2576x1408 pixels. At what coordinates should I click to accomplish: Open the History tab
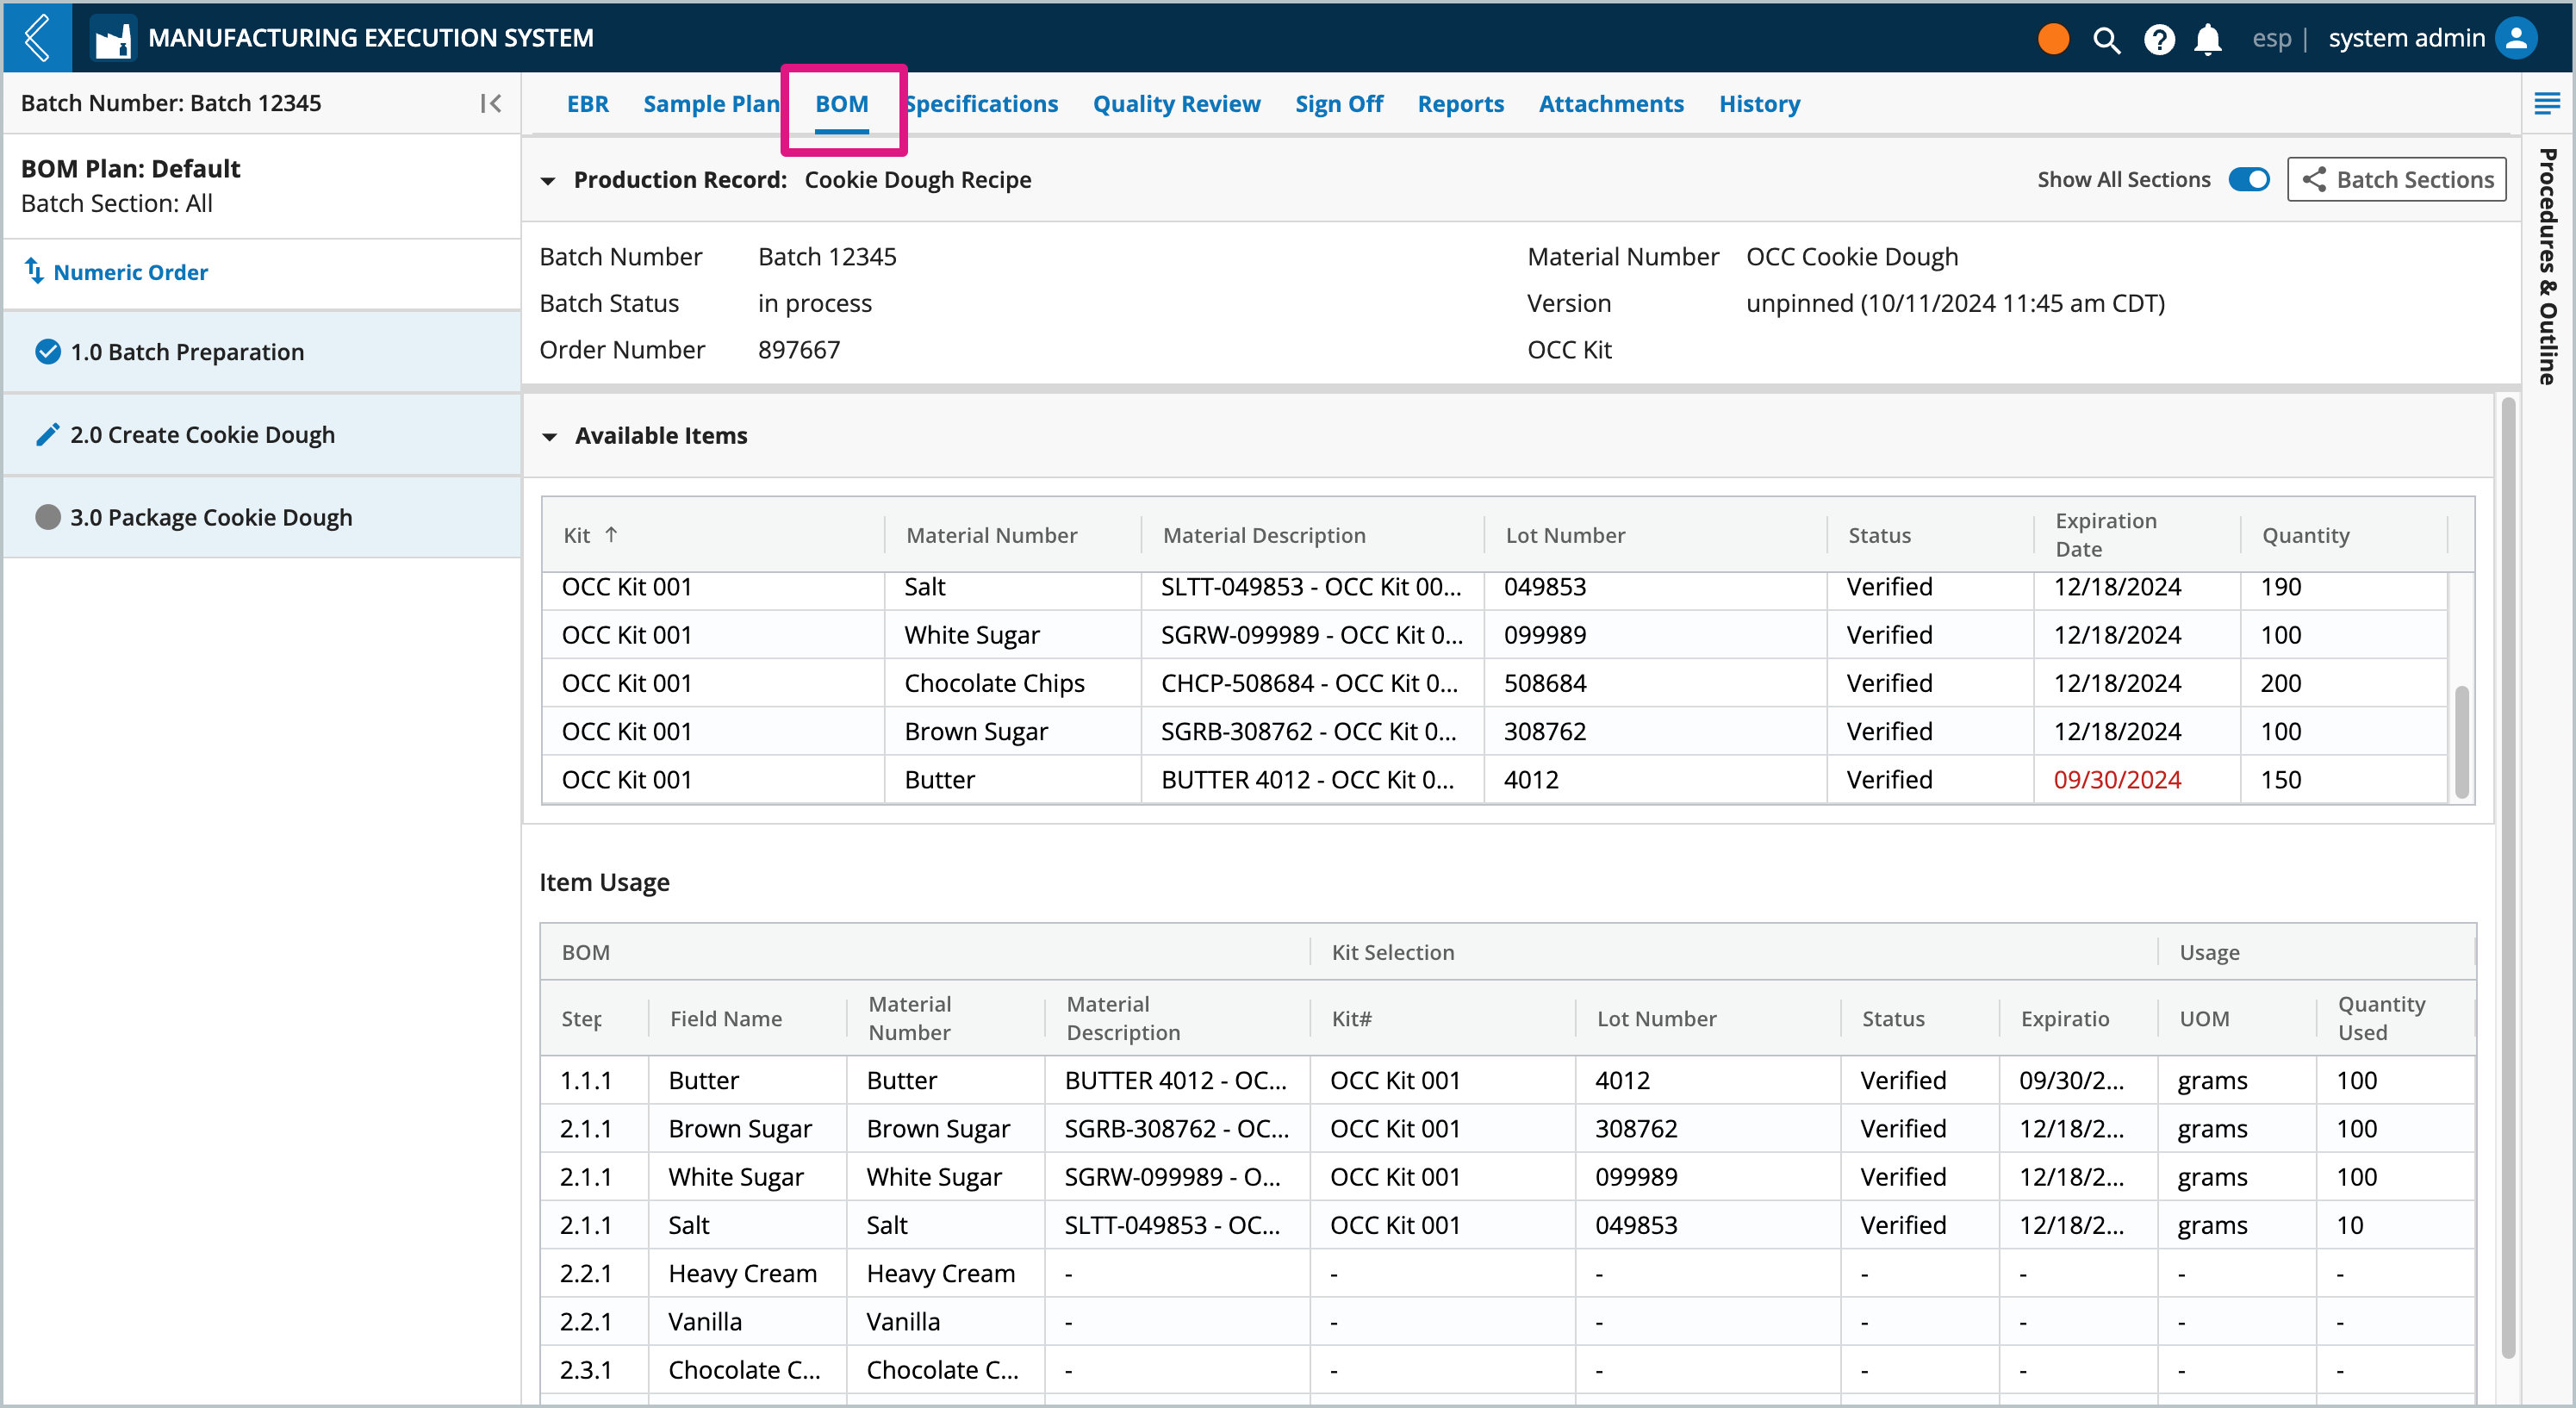click(x=1759, y=103)
